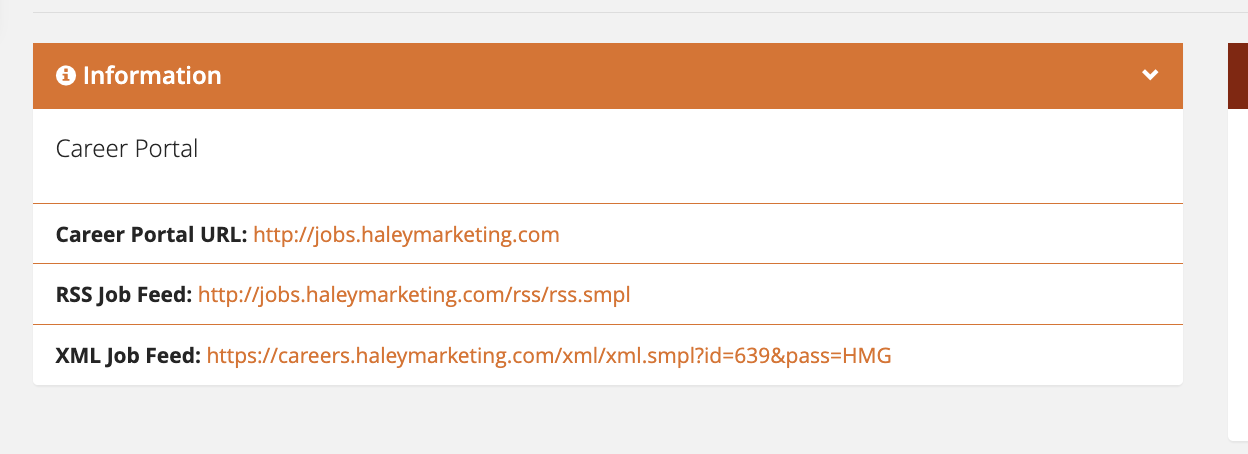Click blank space right of XML feed link
The width and height of the screenshot is (1248, 454).
[x=1035, y=355]
